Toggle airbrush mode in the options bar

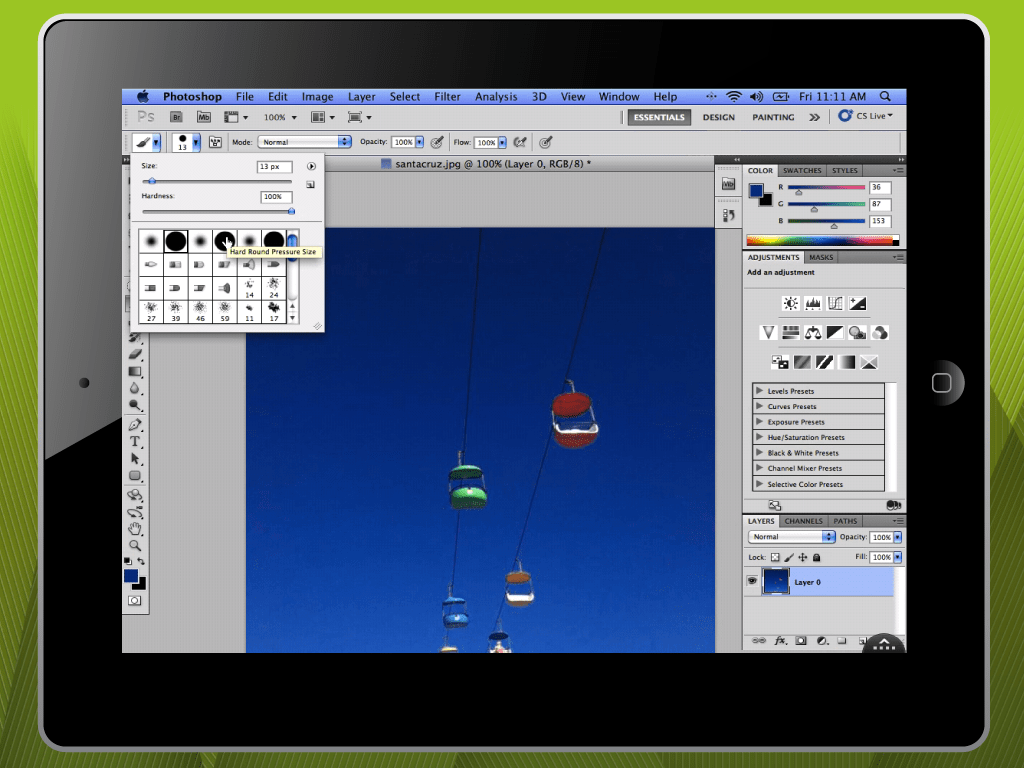point(520,142)
